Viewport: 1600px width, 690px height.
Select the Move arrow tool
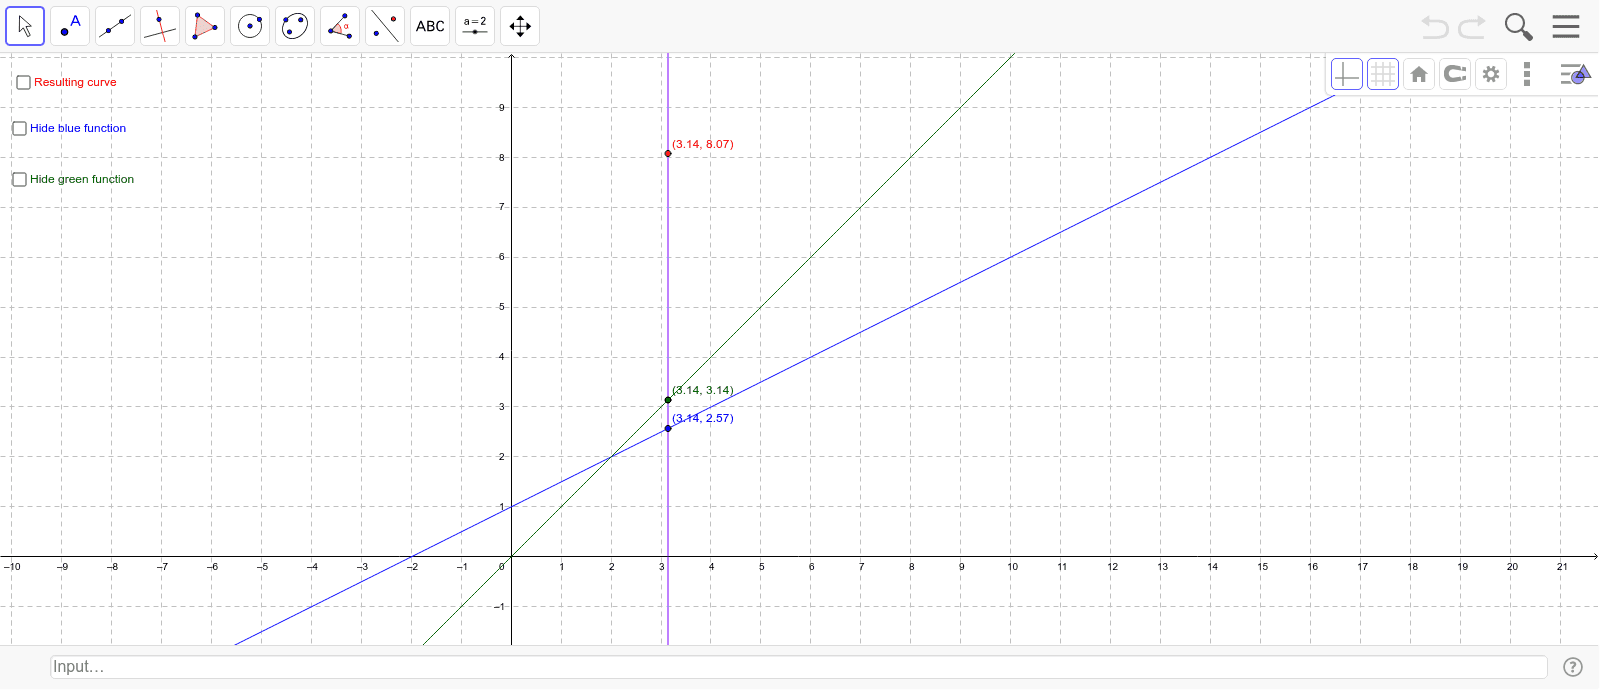25,26
